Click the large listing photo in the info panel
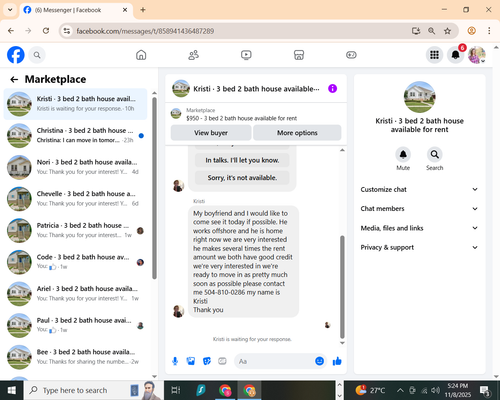500x400 pixels. 419,97
